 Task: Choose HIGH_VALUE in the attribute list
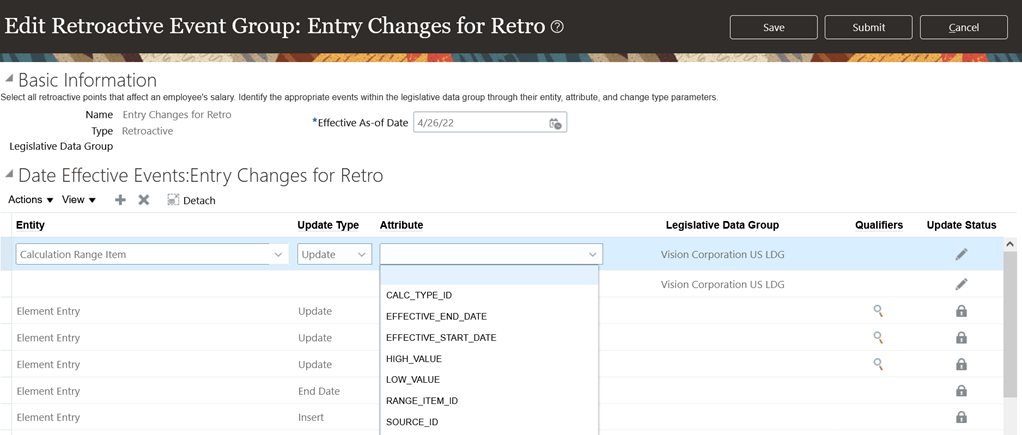point(414,359)
